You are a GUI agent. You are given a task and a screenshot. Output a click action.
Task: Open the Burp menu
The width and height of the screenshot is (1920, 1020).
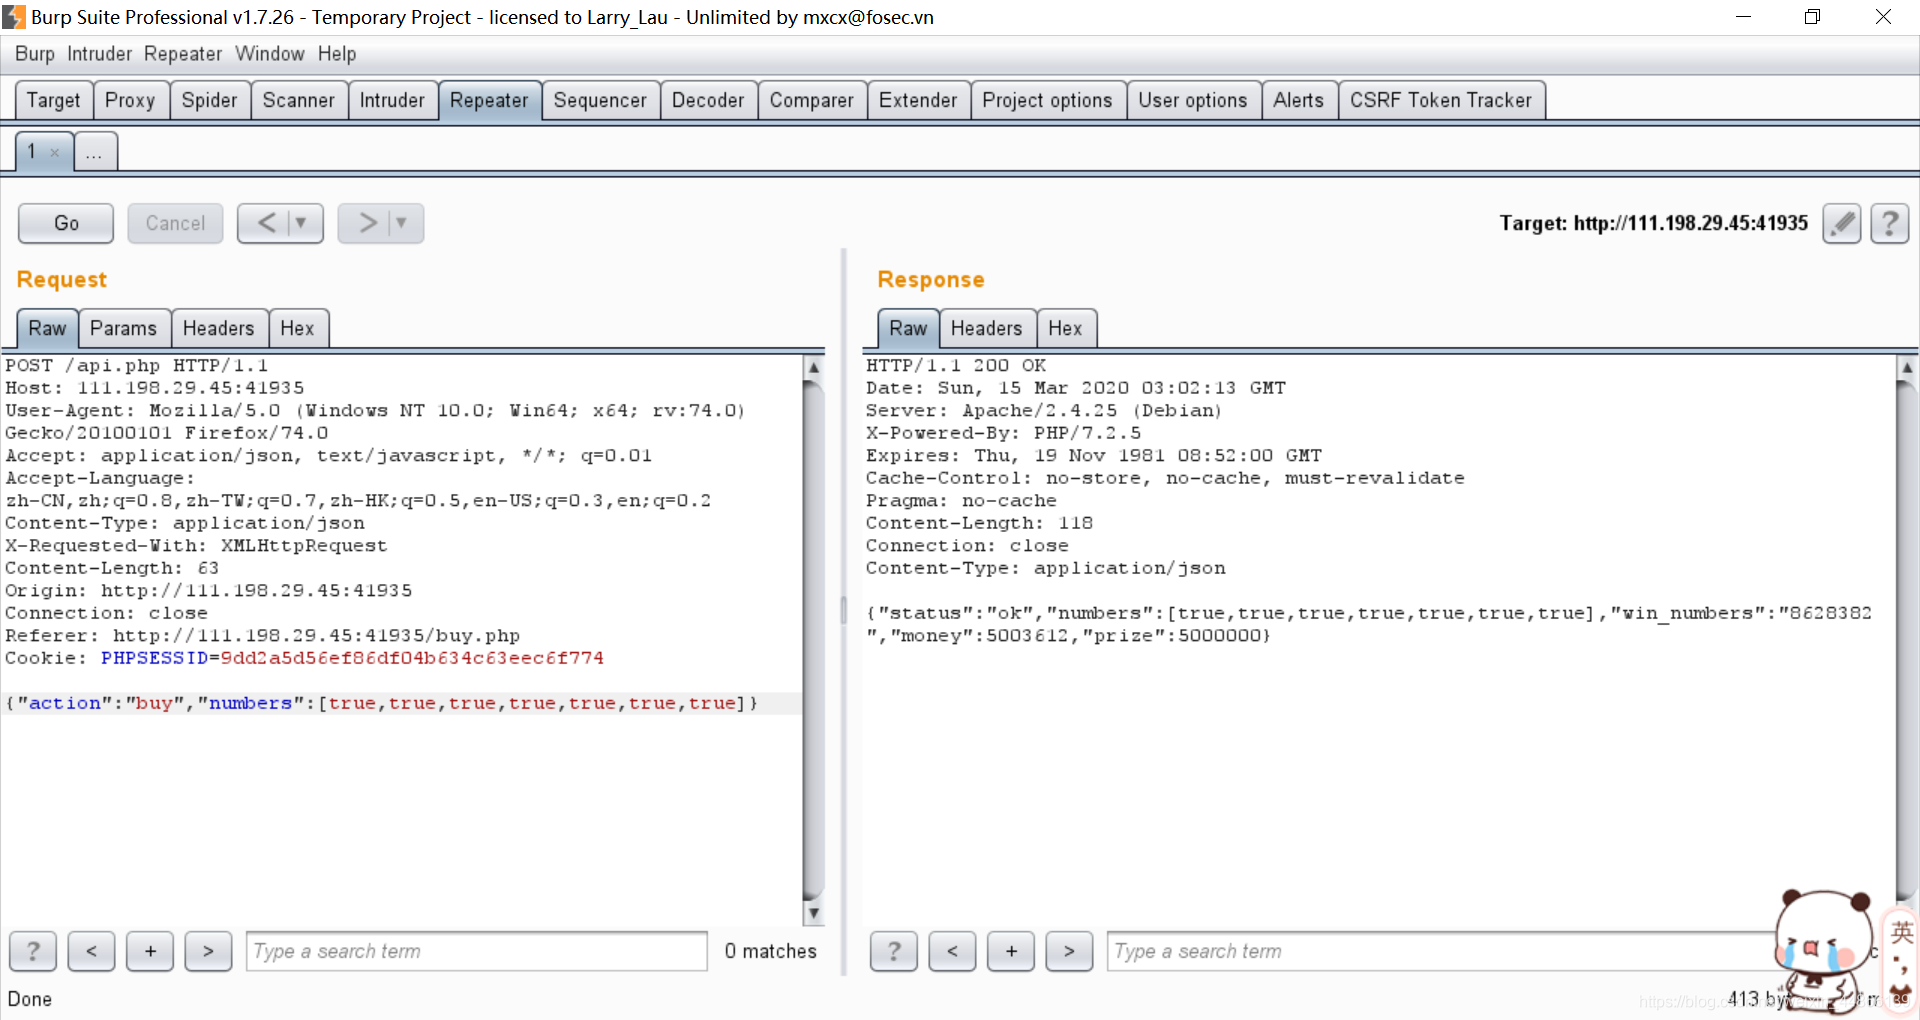34,54
